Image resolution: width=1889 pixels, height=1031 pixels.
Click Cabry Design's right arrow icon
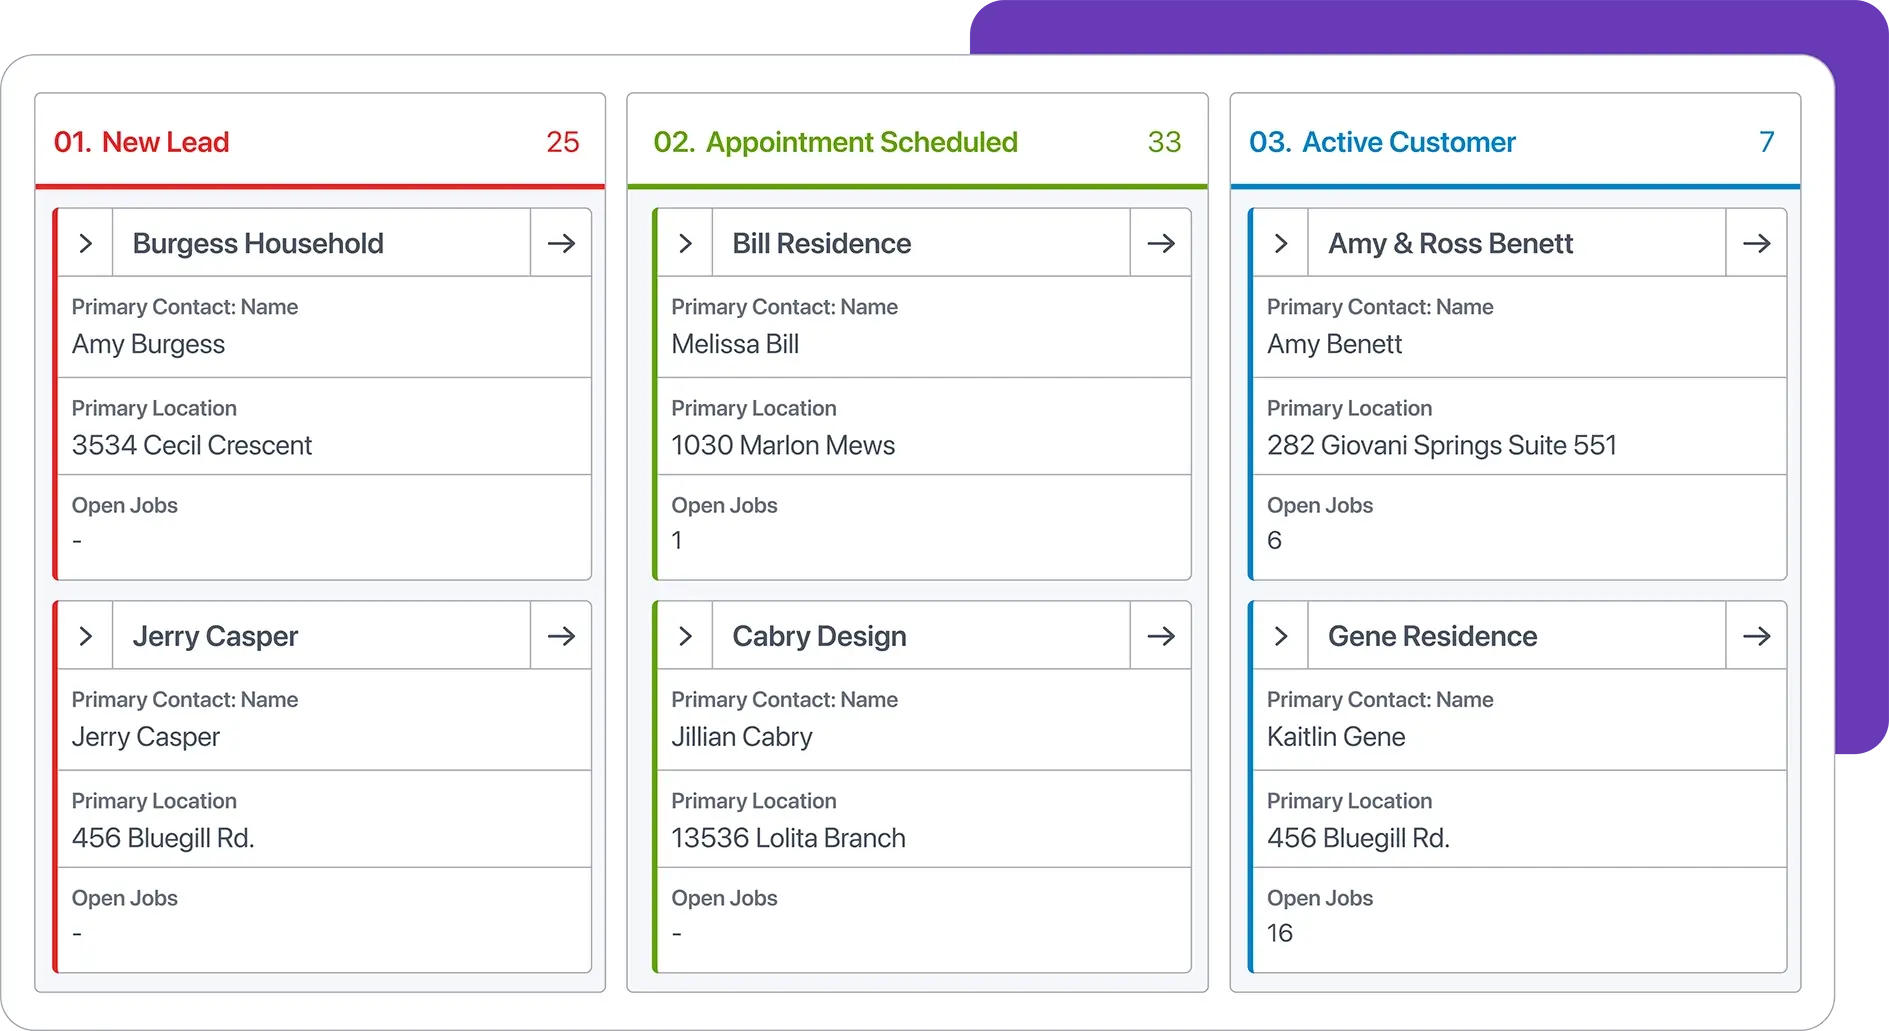pyautogui.click(x=1160, y=636)
